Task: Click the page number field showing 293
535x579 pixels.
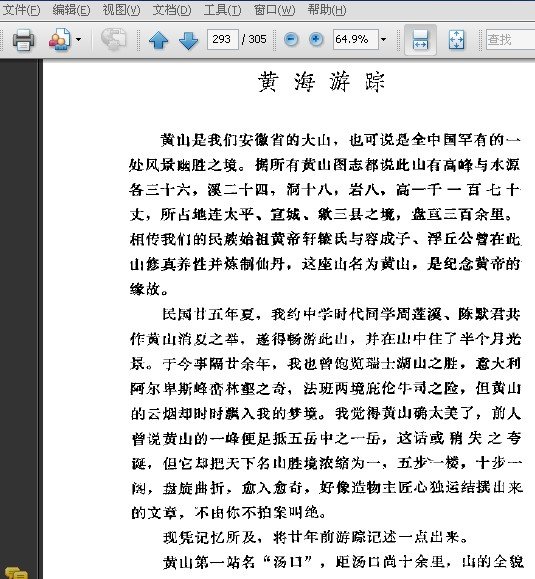Action: pos(223,39)
